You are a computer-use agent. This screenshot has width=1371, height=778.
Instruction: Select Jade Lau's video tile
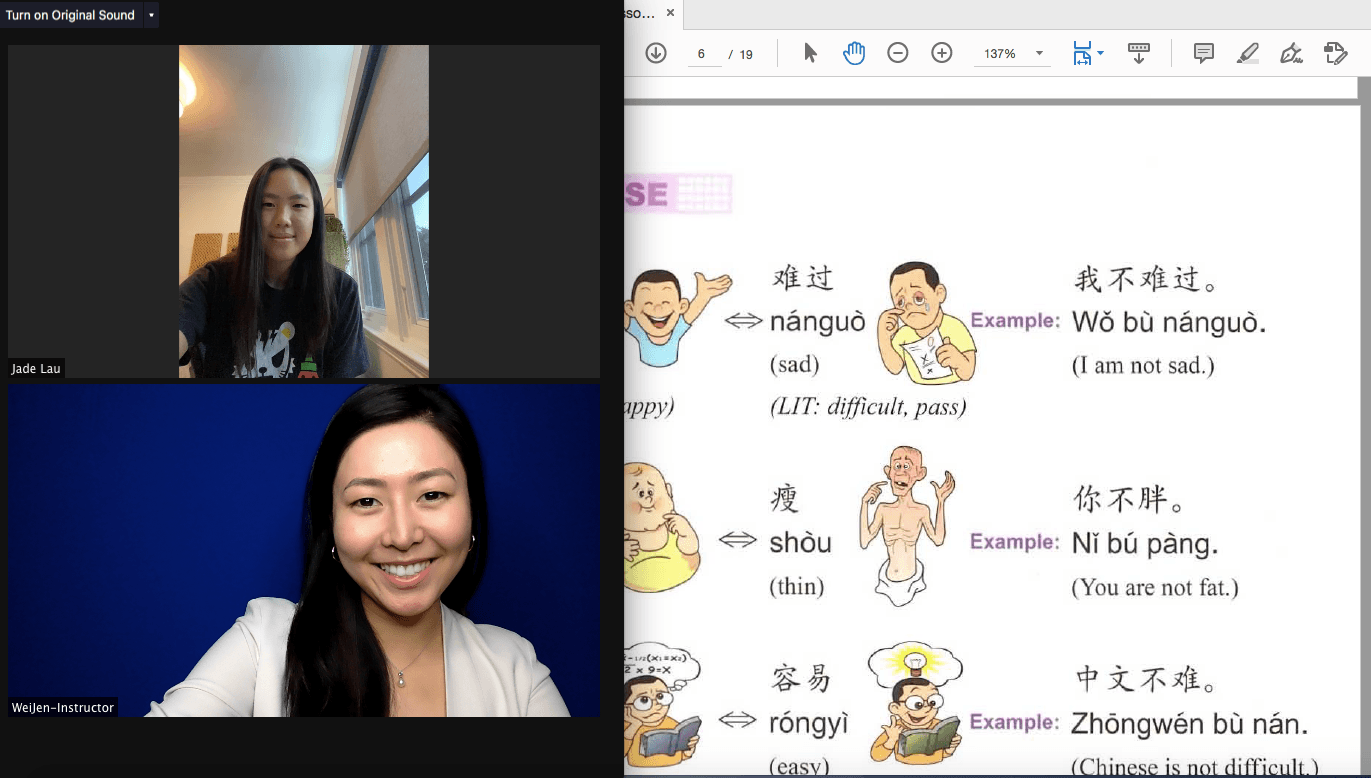point(304,211)
